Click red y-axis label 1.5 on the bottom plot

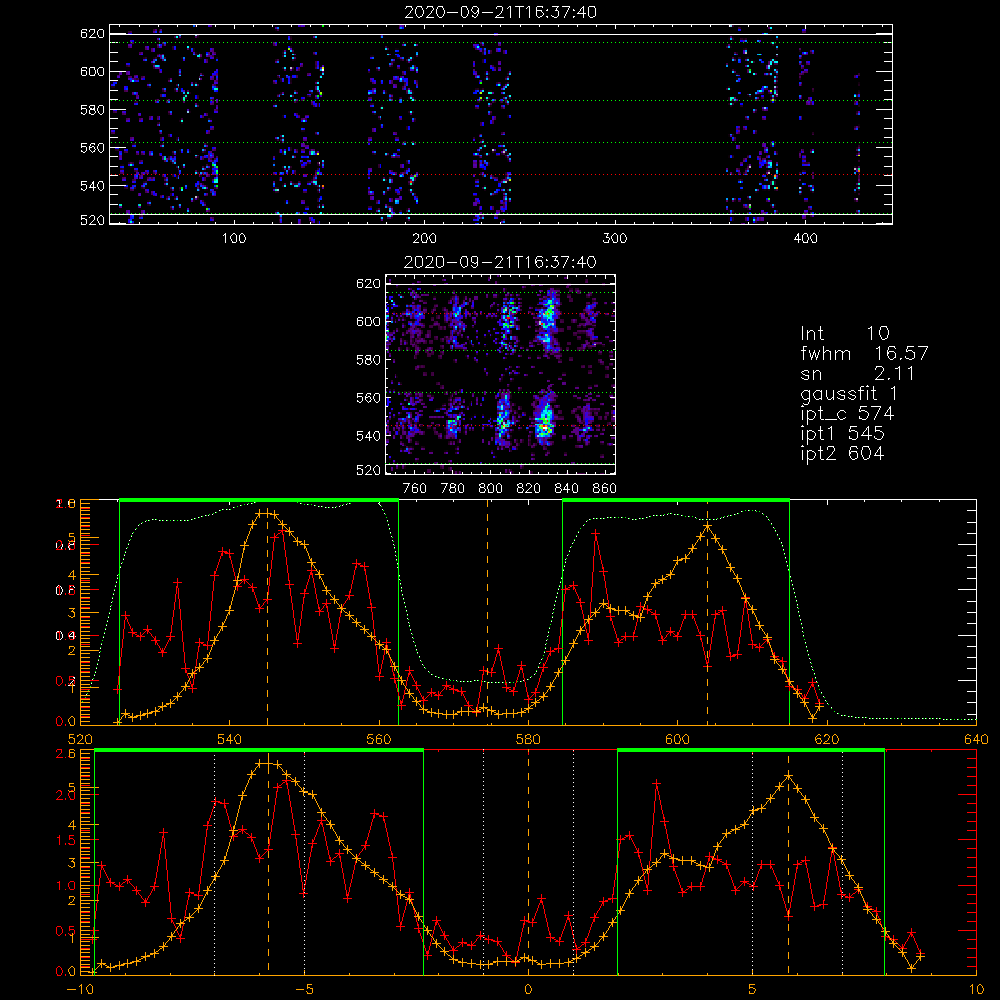tap(66, 841)
